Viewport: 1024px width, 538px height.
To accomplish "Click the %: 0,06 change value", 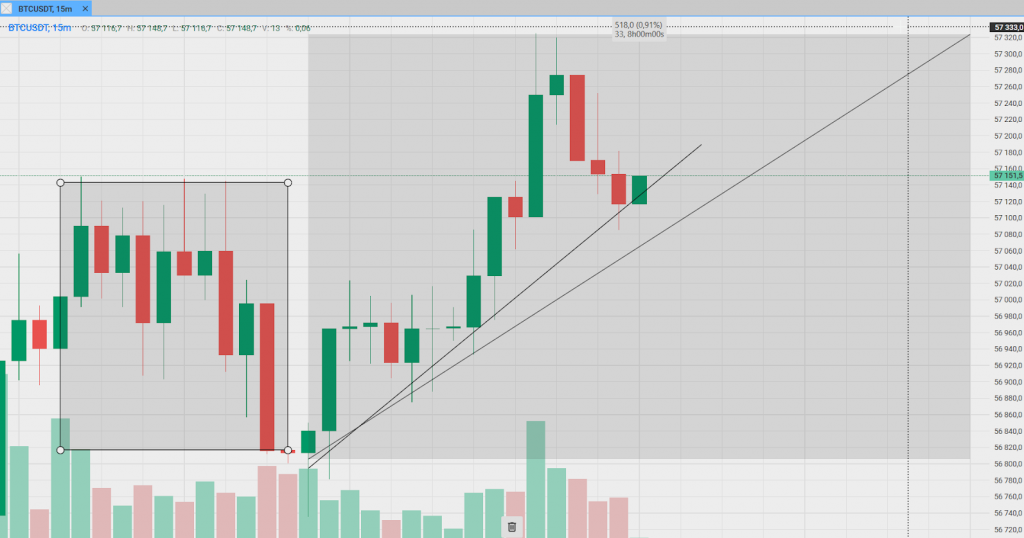I will [x=298, y=28].
